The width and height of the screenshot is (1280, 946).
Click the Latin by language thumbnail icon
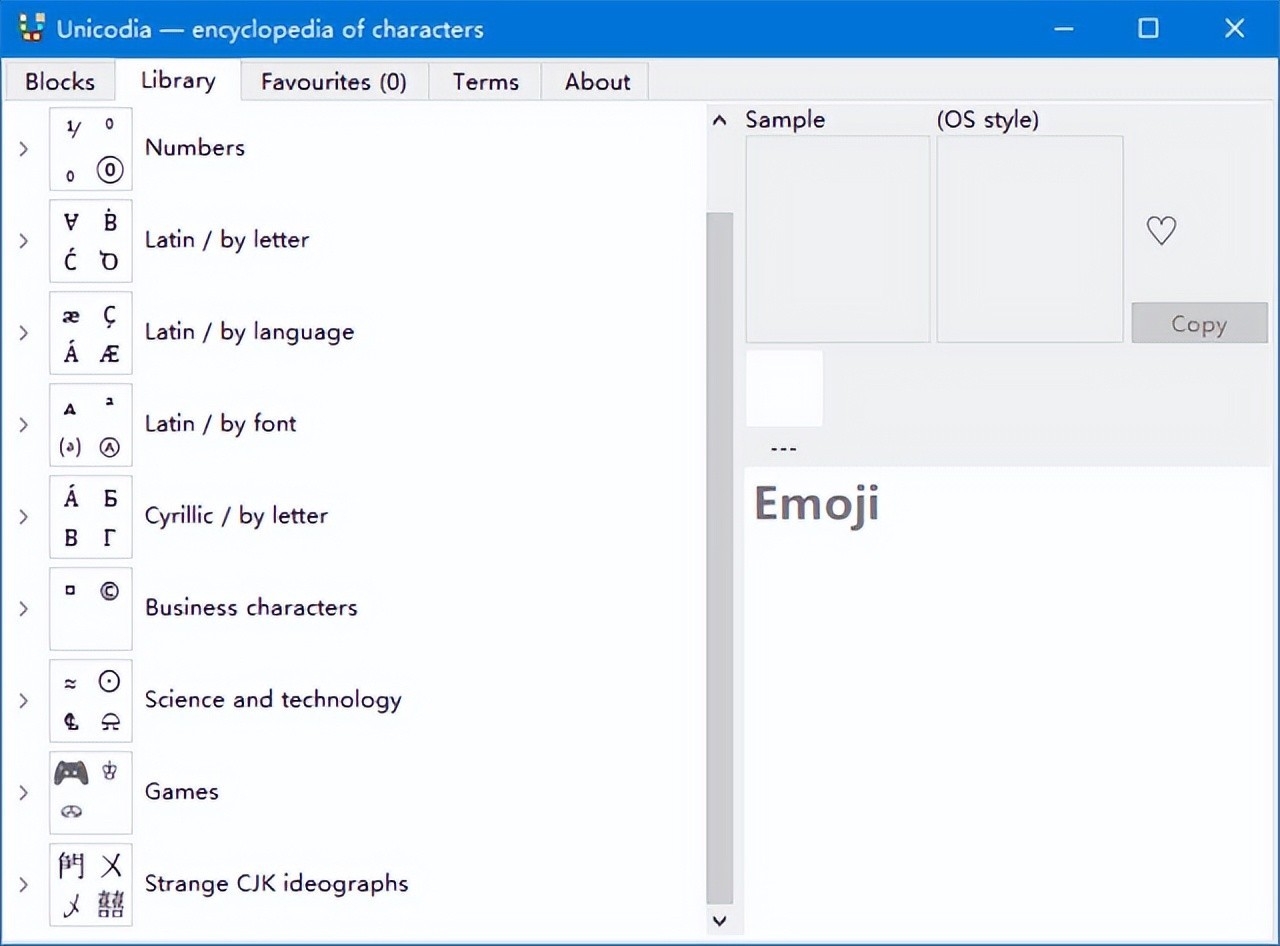(x=90, y=333)
